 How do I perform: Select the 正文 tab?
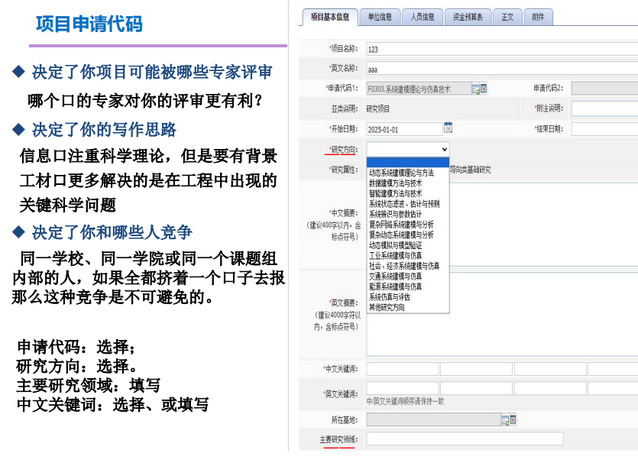pyautogui.click(x=508, y=17)
